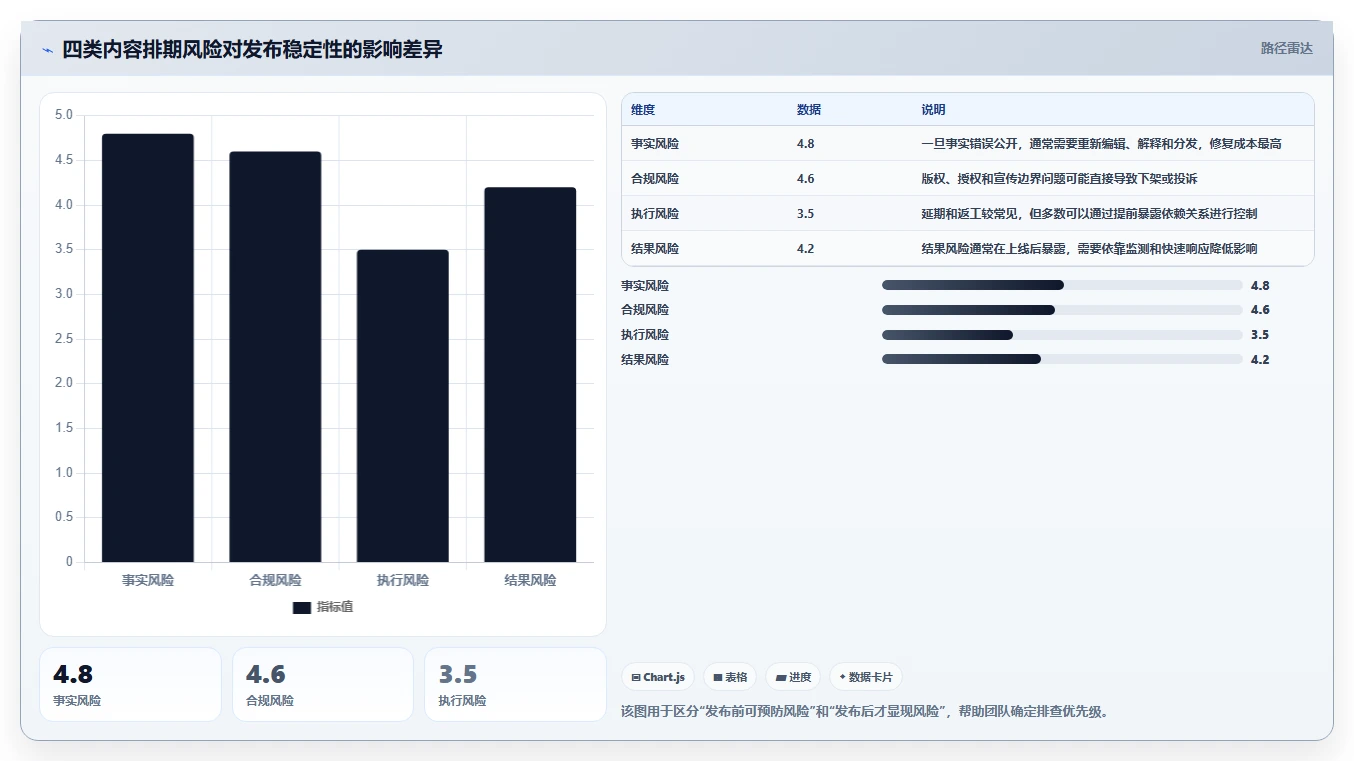Click the description starting 结果风险通常在上线后

click(x=1089, y=249)
